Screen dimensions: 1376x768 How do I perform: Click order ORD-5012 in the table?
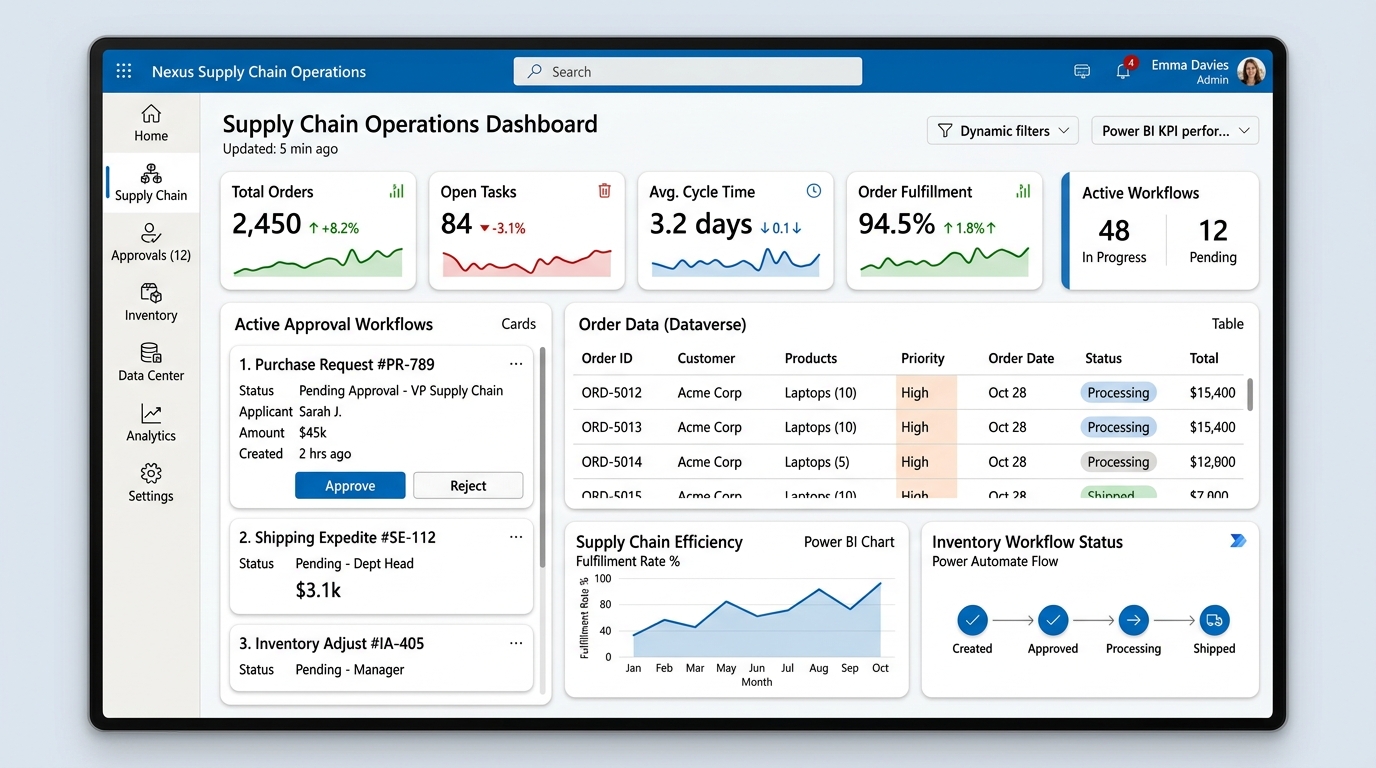(x=612, y=393)
